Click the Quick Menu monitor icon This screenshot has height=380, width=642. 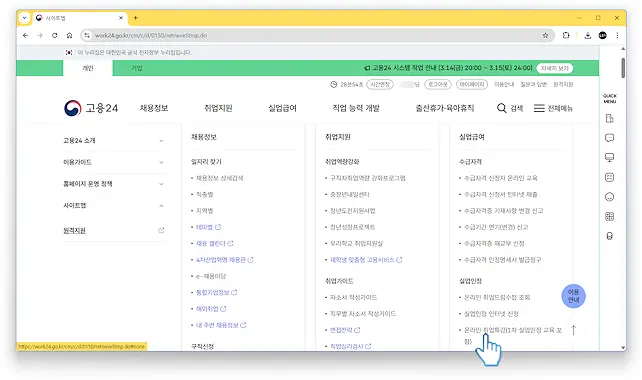point(609,158)
